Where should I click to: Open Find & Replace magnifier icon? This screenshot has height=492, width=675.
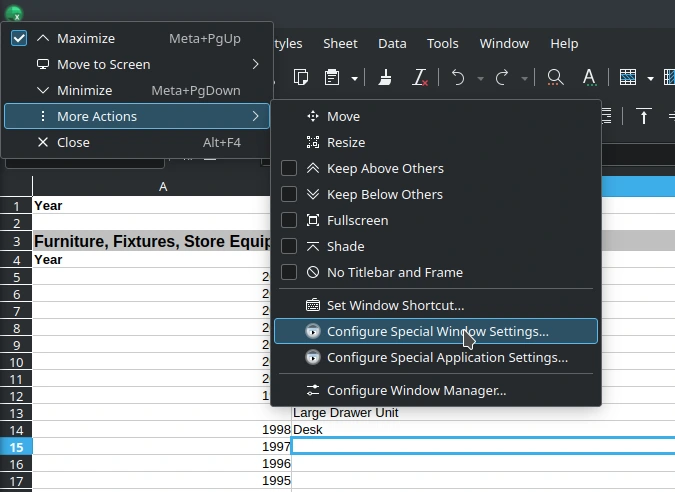(554, 78)
